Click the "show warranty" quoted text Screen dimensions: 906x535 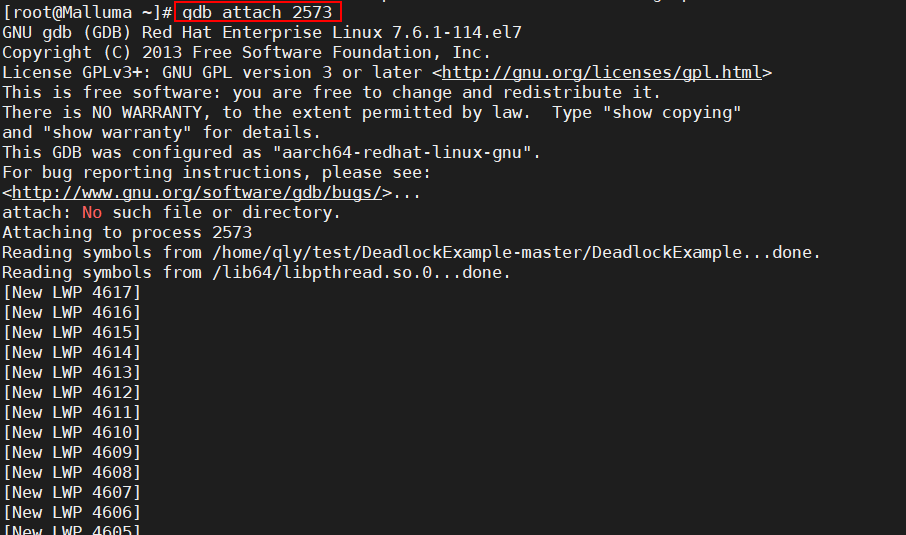117,133
